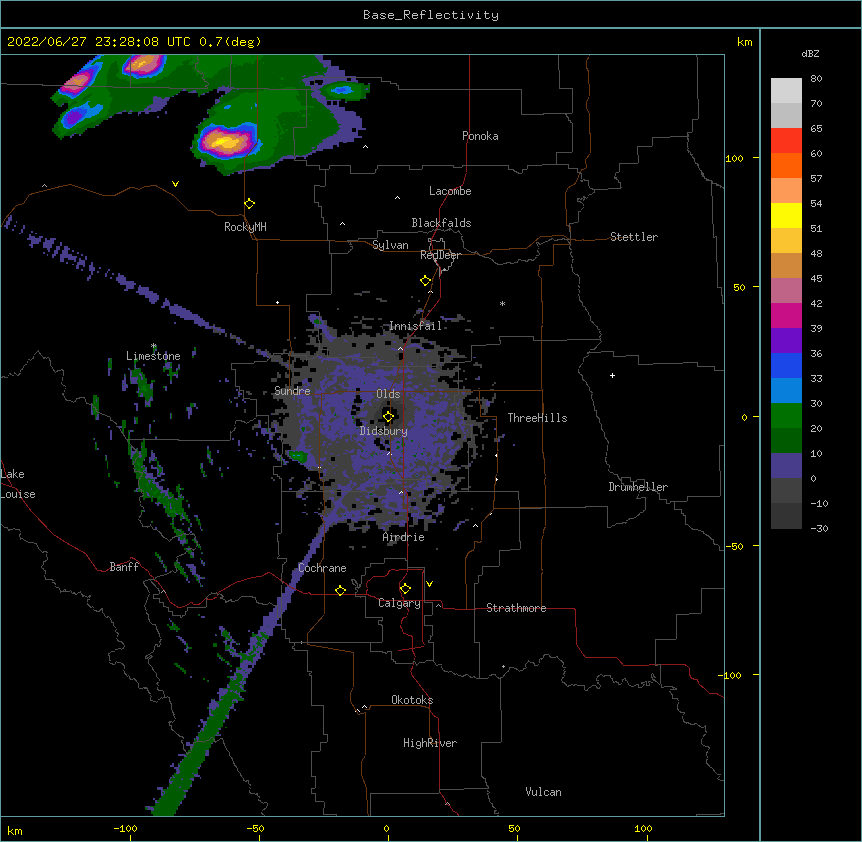Click the Sundre city label

click(292, 391)
